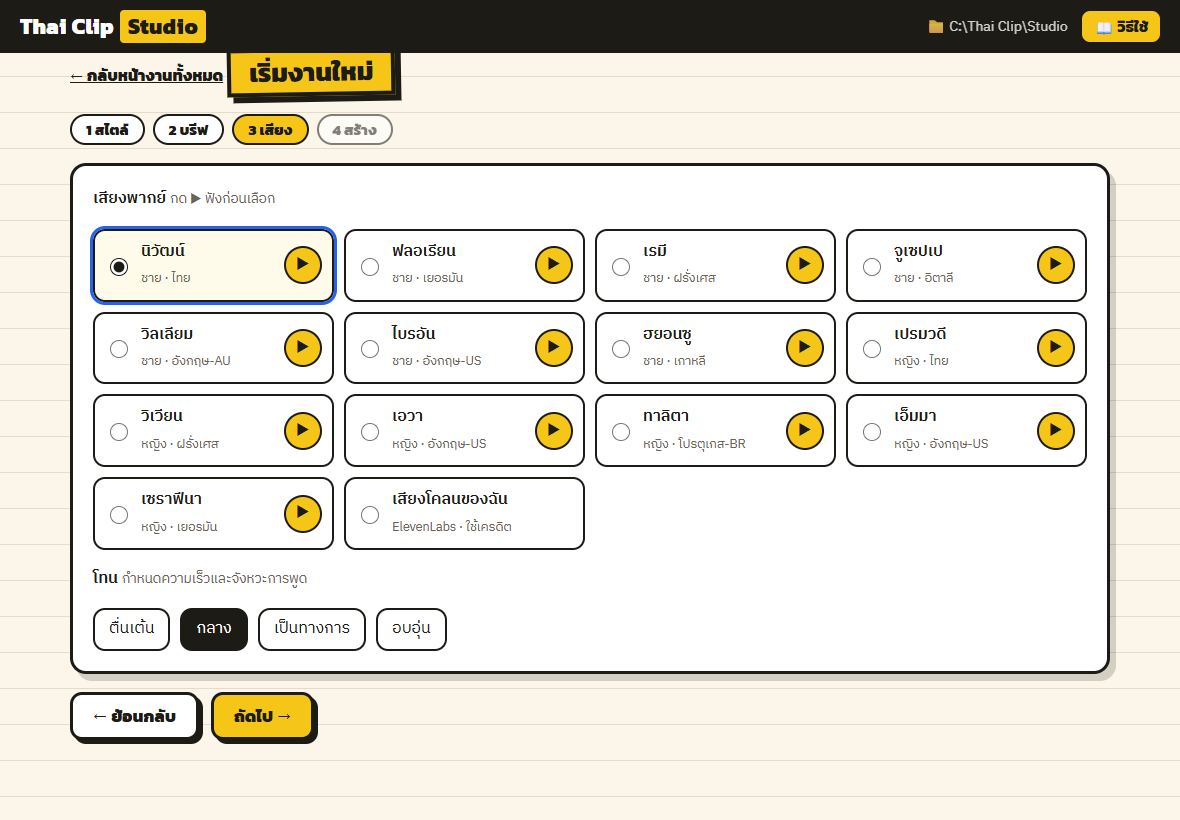
Task: Play the ฟลอเรียน voice preview
Action: (x=554, y=265)
